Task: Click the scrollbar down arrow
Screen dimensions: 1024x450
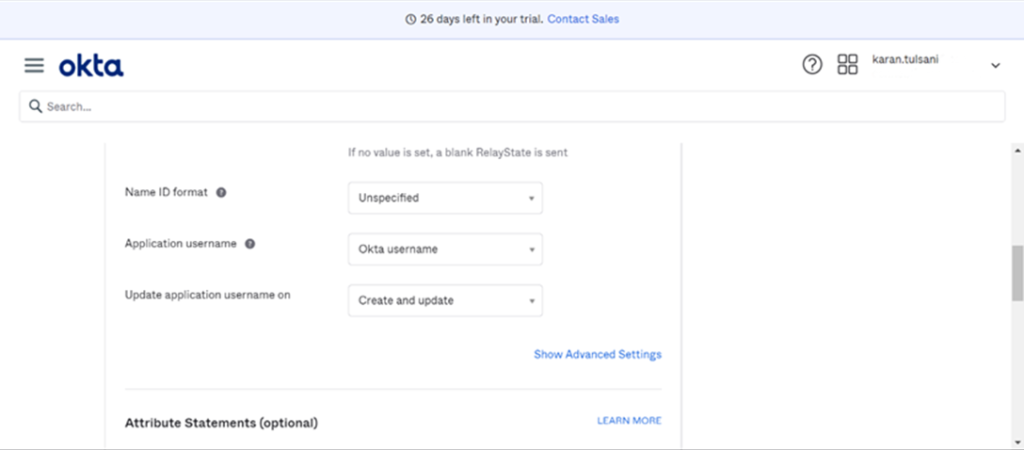Action: 1017,441
